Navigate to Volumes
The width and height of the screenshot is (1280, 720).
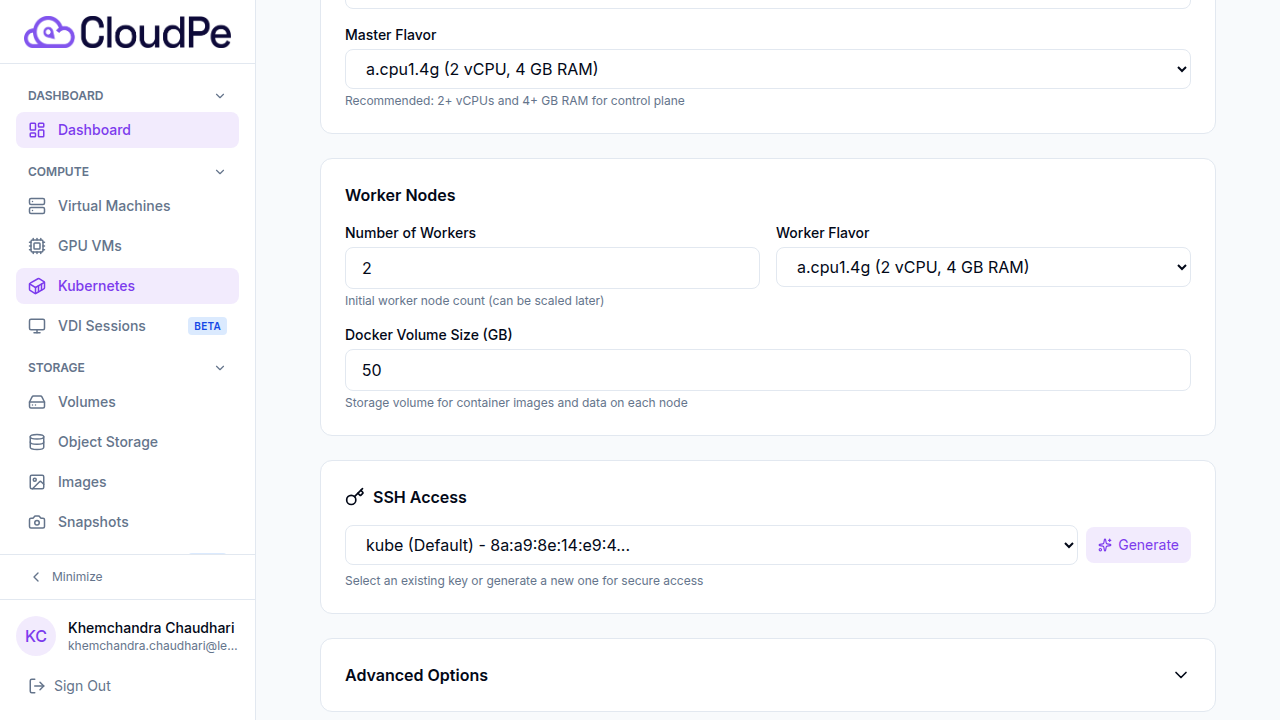(x=127, y=402)
